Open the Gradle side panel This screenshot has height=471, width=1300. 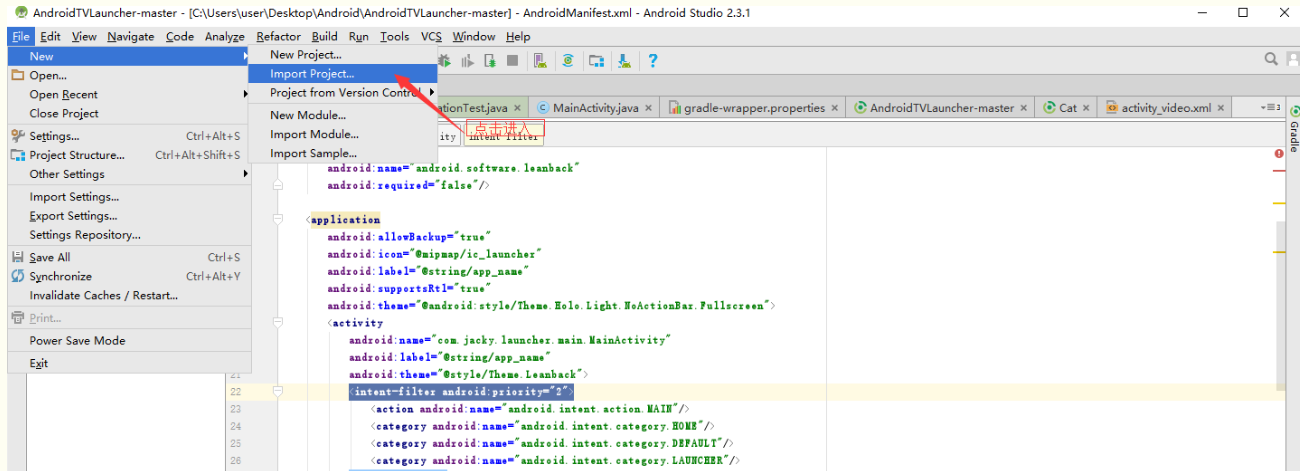tap(1292, 130)
